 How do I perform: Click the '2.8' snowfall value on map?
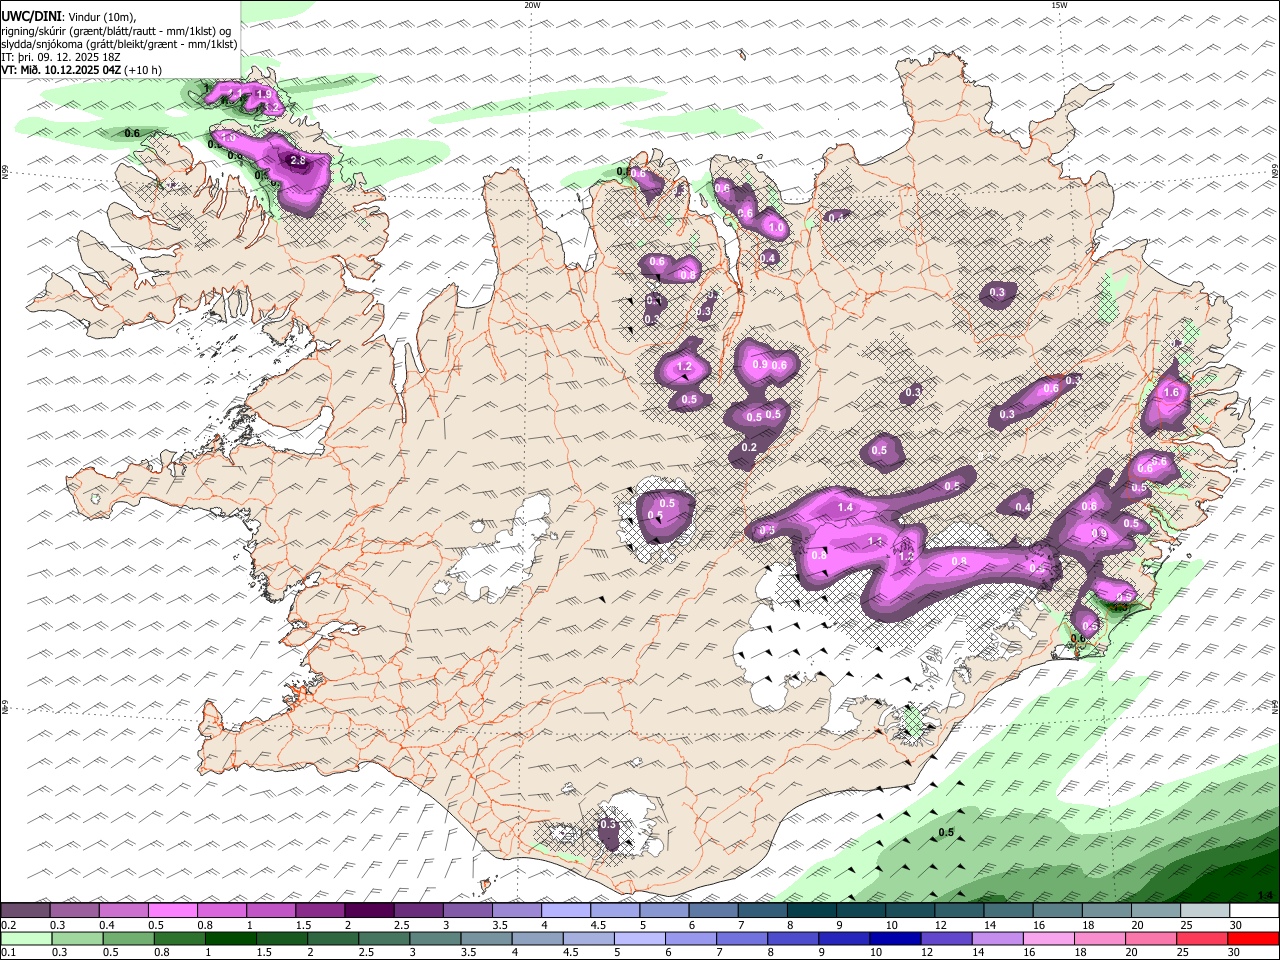pos(297,161)
